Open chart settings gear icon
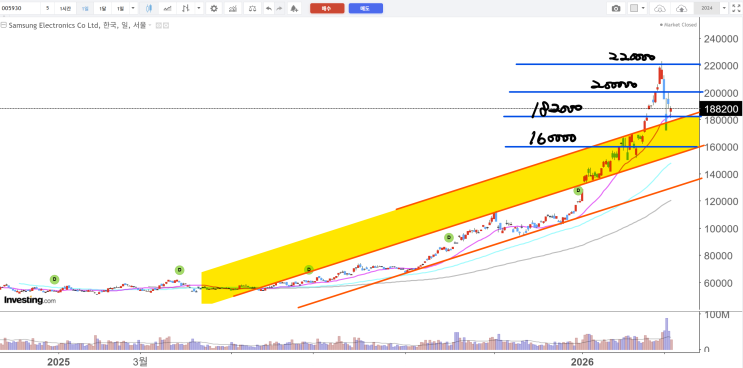The image size is (743, 368). pos(214,9)
